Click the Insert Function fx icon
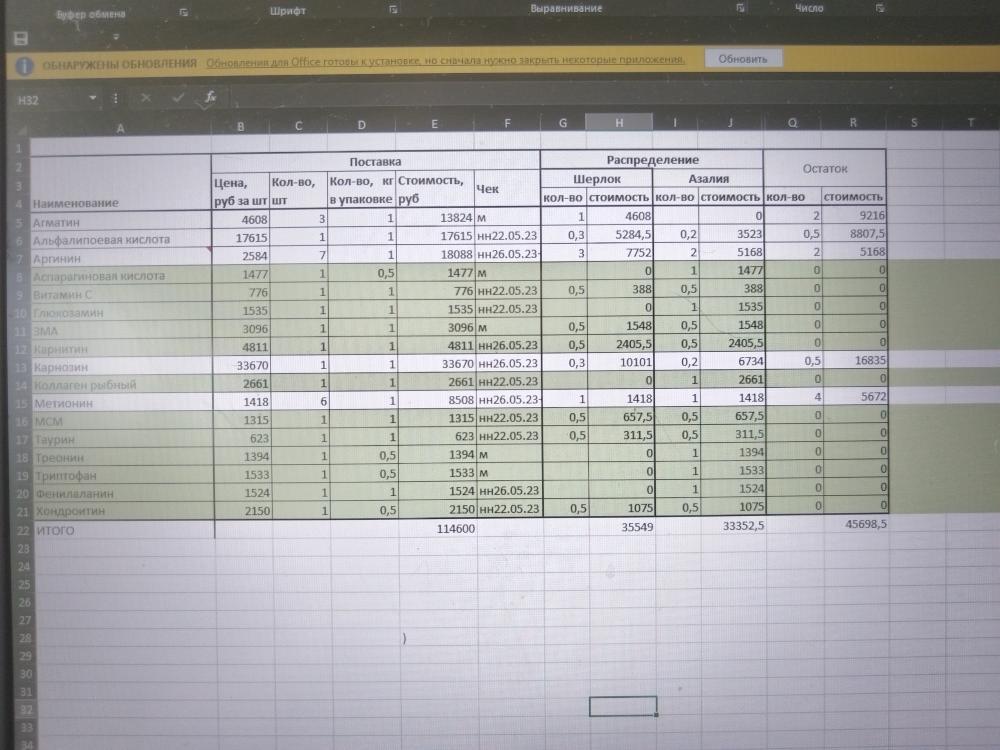 210,98
